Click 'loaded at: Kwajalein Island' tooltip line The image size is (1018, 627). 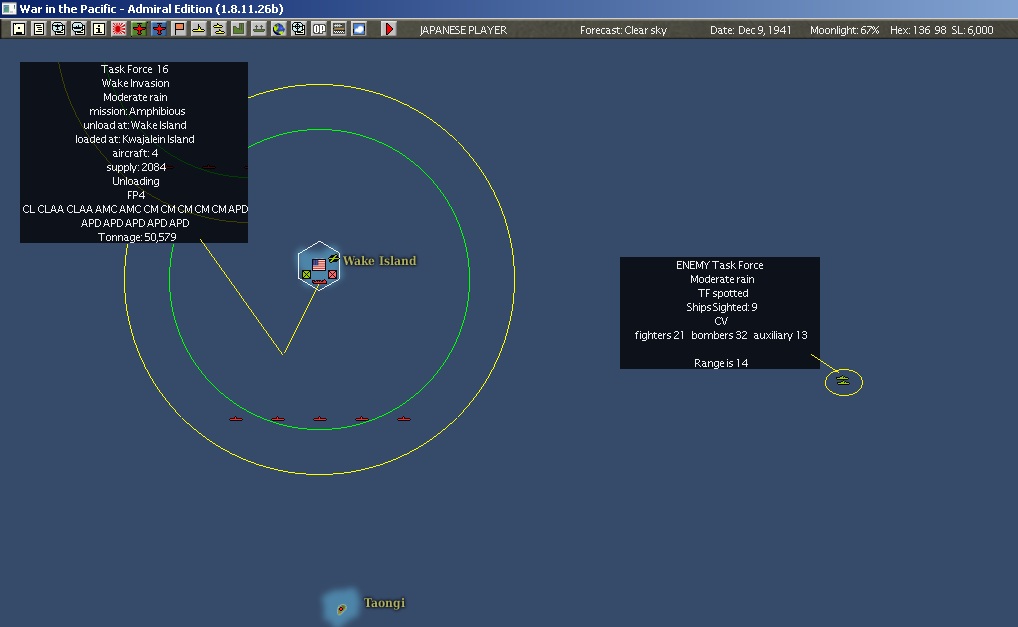tap(134, 139)
